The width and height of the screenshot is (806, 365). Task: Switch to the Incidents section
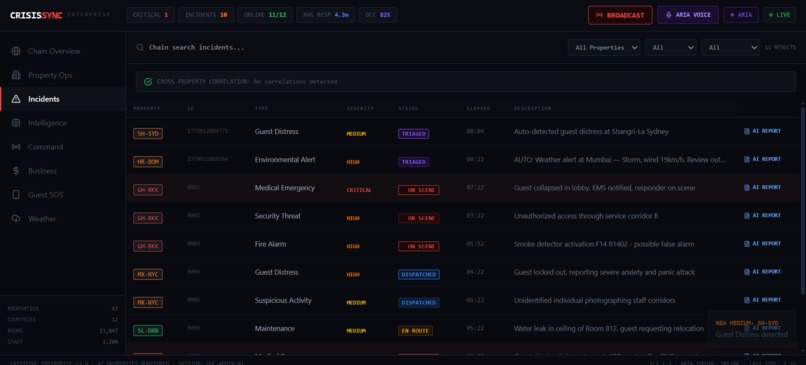(x=63, y=99)
